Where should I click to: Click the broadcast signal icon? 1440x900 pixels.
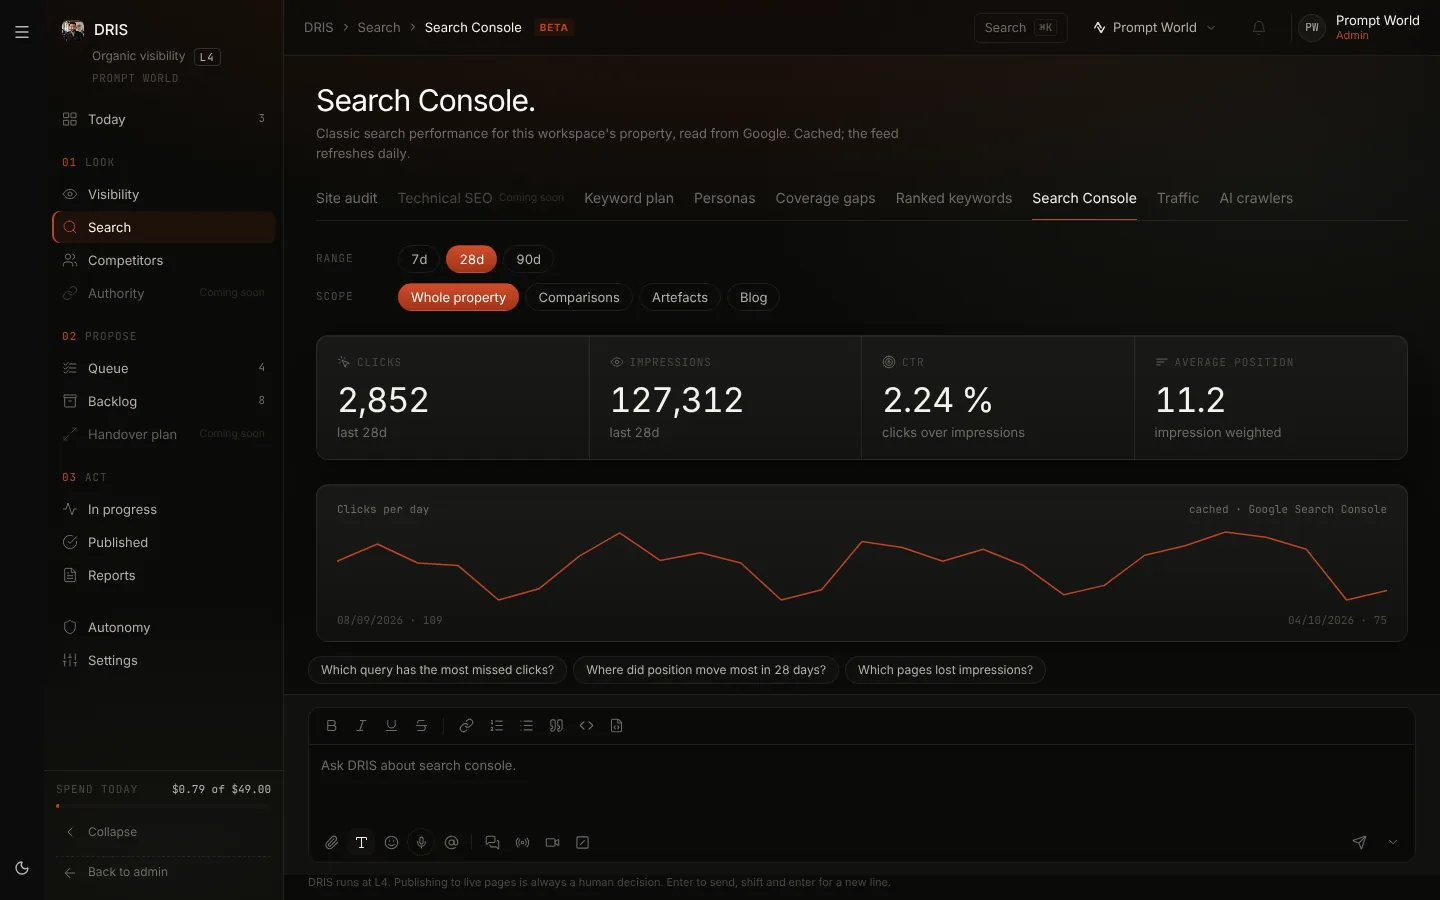pyautogui.click(x=522, y=843)
